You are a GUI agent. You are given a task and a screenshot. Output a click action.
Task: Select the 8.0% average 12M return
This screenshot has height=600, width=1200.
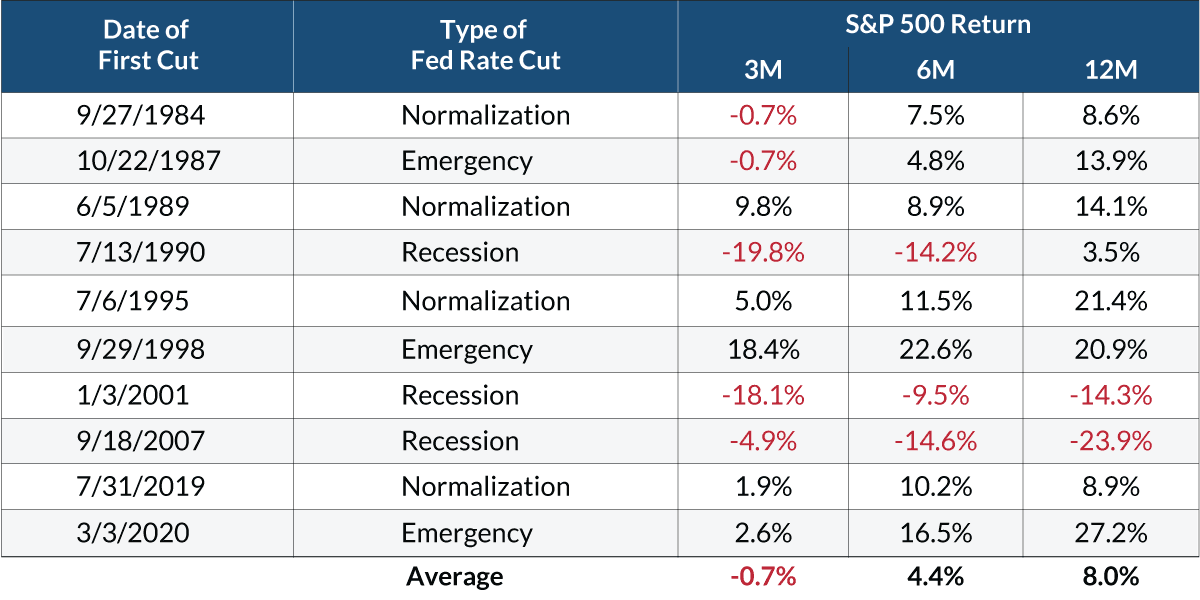point(1110,577)
